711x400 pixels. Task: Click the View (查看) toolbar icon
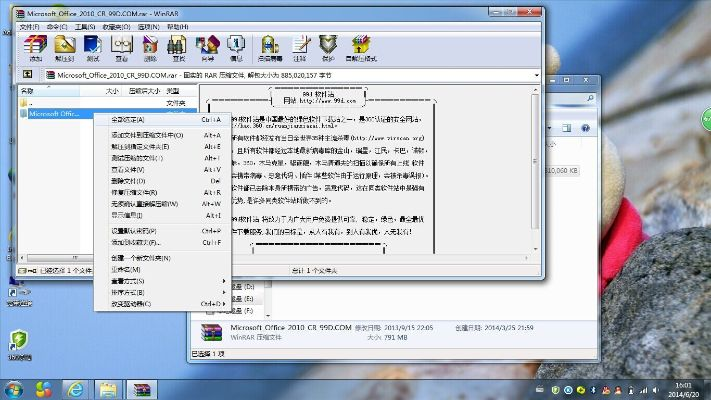[122, 47]
